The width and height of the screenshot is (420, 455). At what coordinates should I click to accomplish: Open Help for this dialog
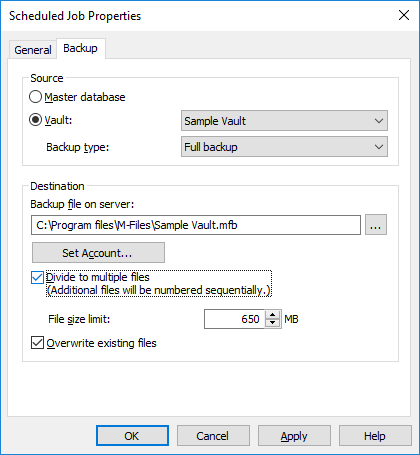point(375,436)
